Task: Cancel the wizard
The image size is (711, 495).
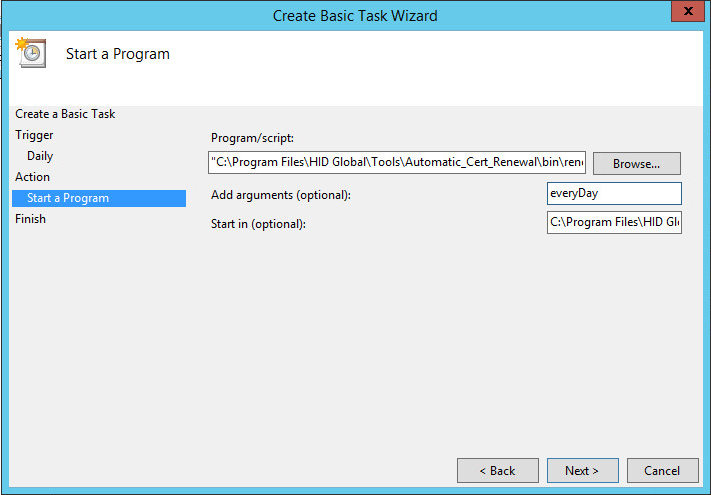Action: [662, 470]
